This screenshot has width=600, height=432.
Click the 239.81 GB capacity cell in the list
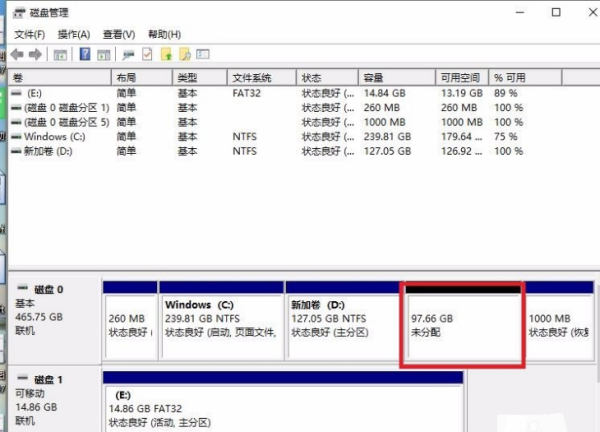[387, 137]
